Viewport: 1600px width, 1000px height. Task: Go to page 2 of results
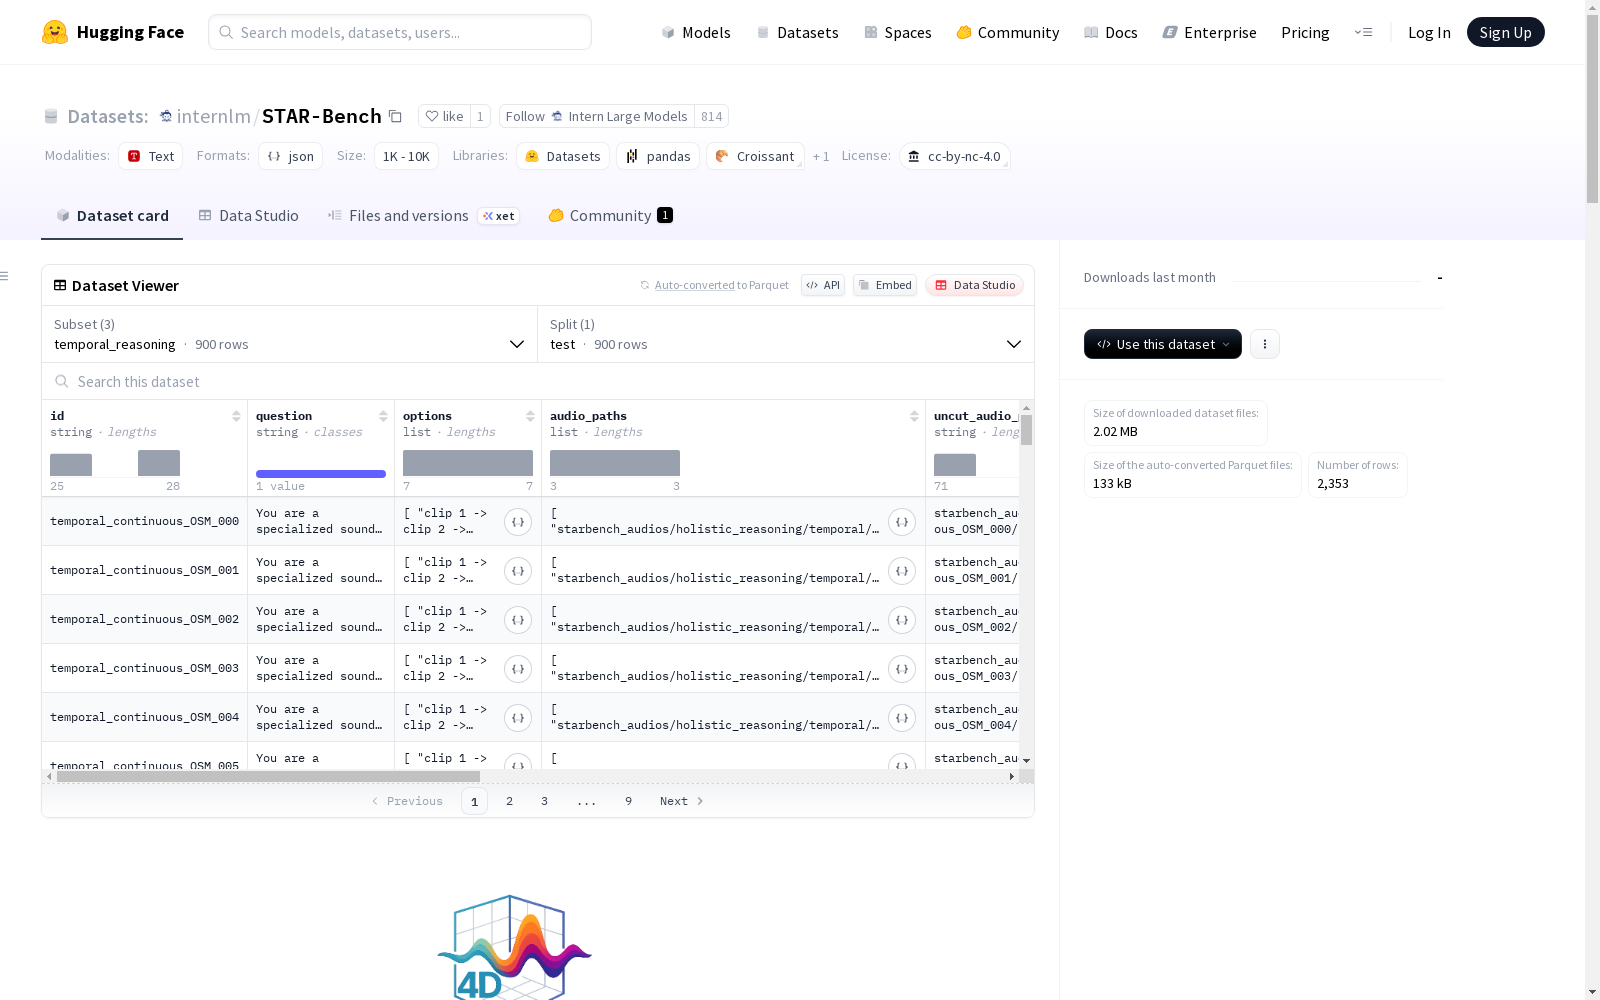pyautogui.click(x=509, y=801)
